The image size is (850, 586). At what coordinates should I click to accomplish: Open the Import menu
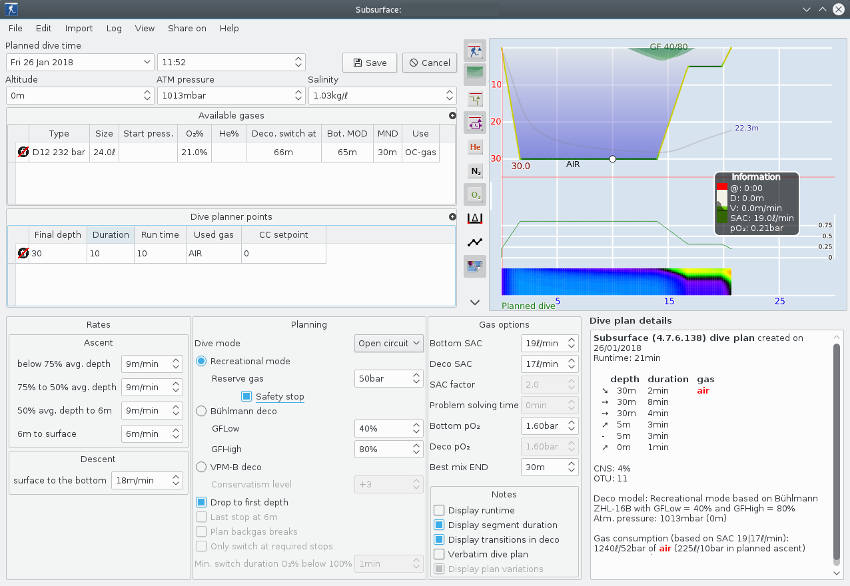78,28
